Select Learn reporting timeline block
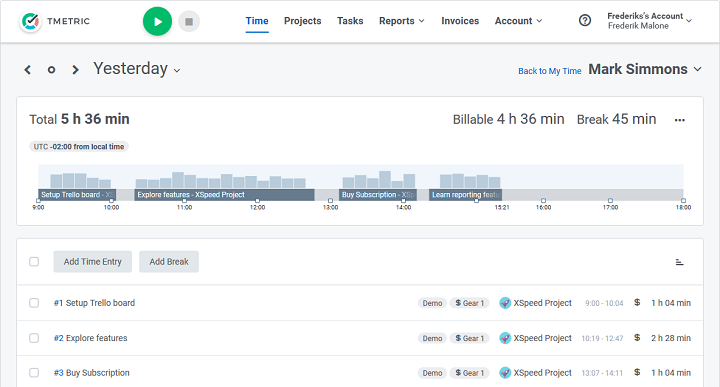The width and height of the screenshot is (720, 387). pos(465,195)
